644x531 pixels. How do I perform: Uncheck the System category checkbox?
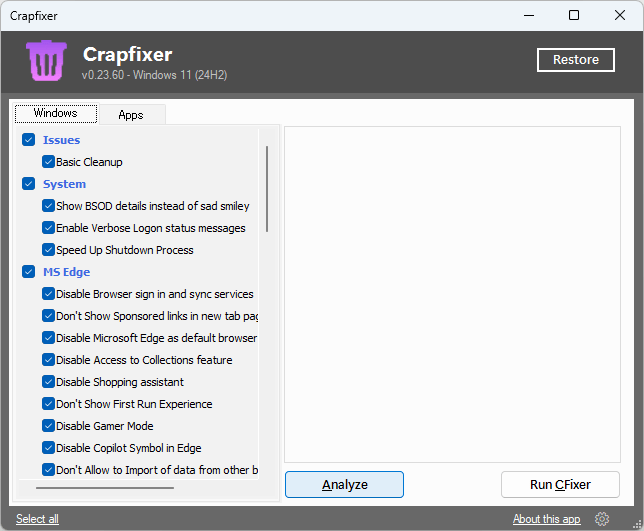[x=28, y=184]
